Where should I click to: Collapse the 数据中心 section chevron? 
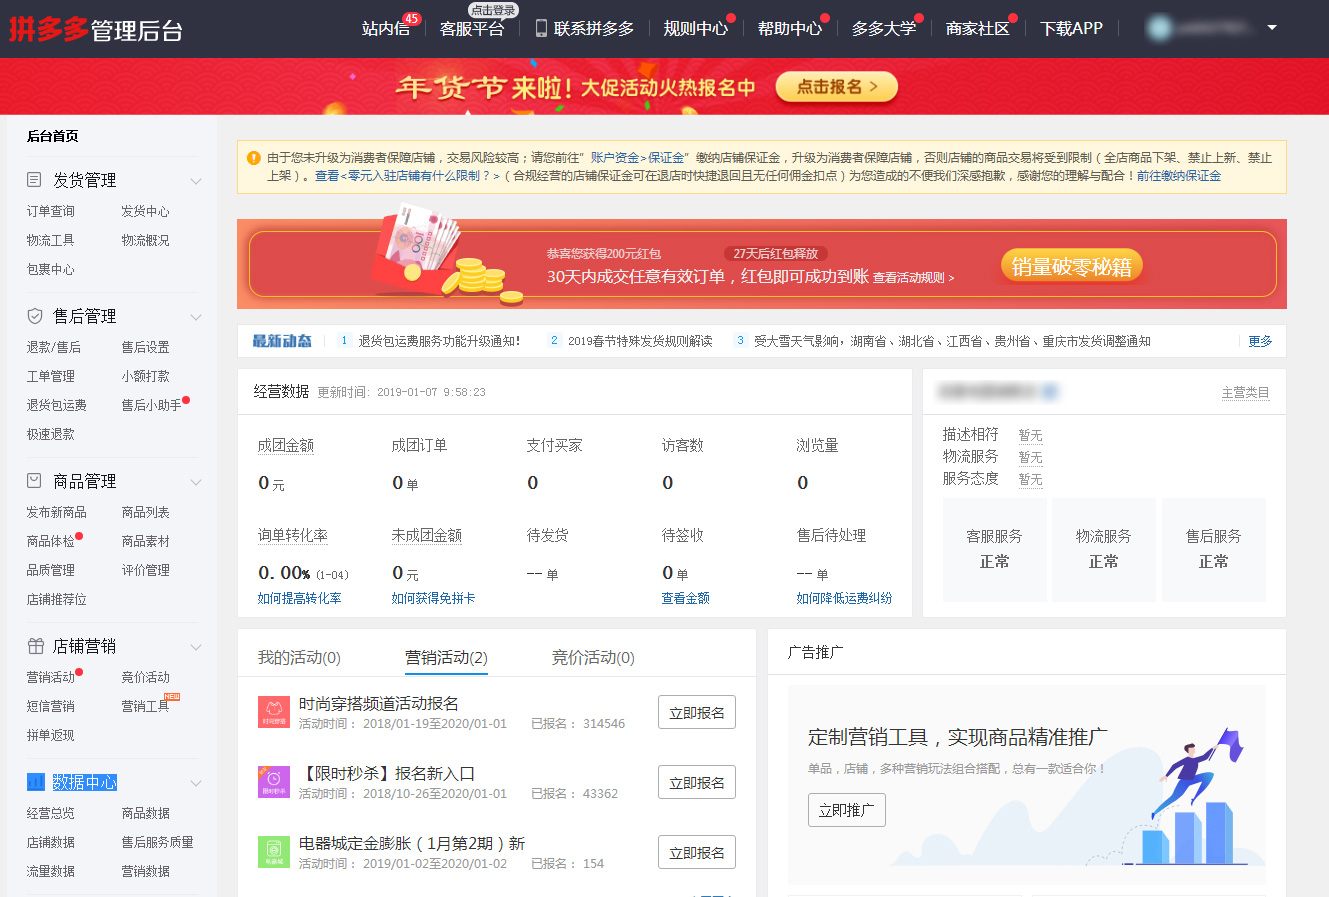click(x=196, y=783)
